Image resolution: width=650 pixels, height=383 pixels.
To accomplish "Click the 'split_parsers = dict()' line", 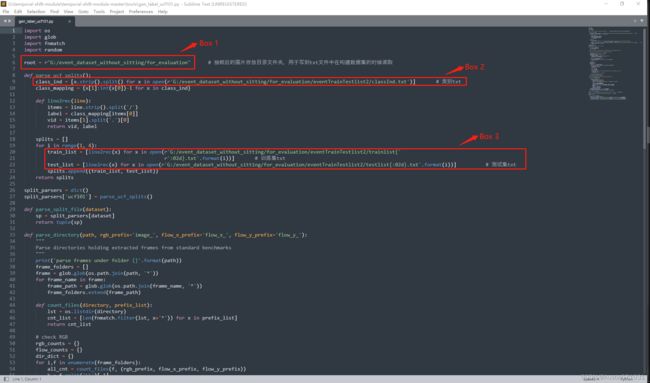I will 56,190.
